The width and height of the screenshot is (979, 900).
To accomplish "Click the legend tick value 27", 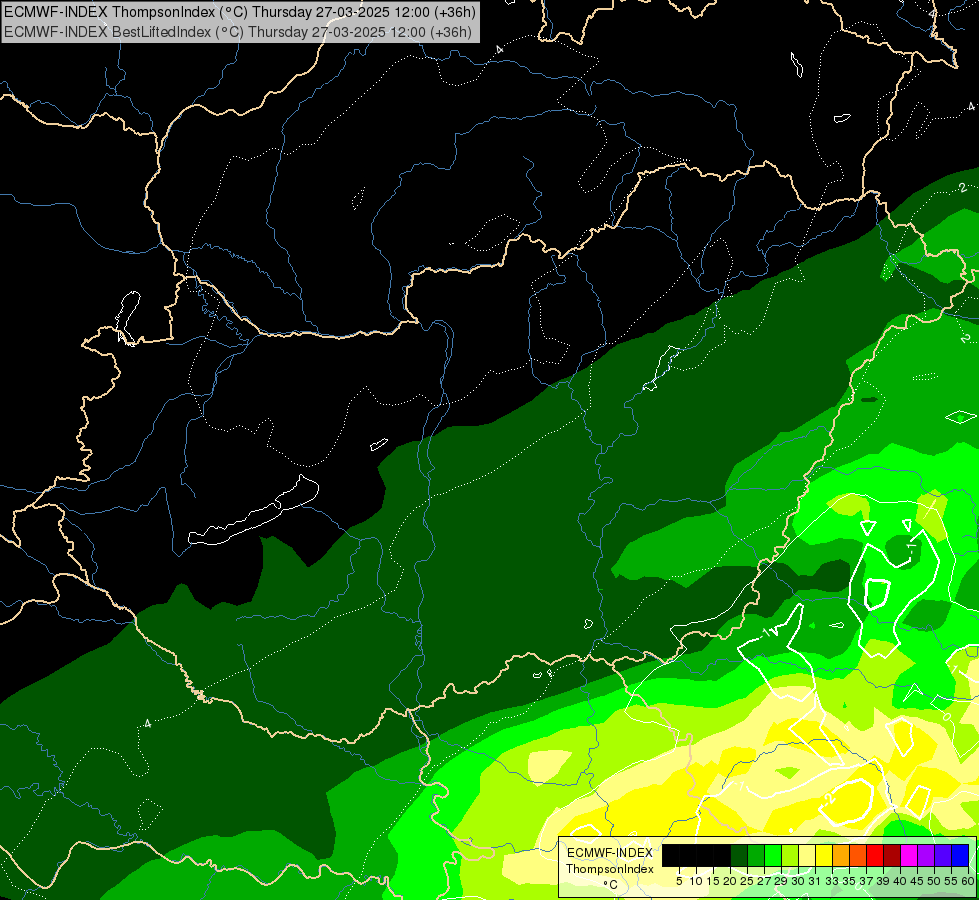I will (x=765, y=881).
